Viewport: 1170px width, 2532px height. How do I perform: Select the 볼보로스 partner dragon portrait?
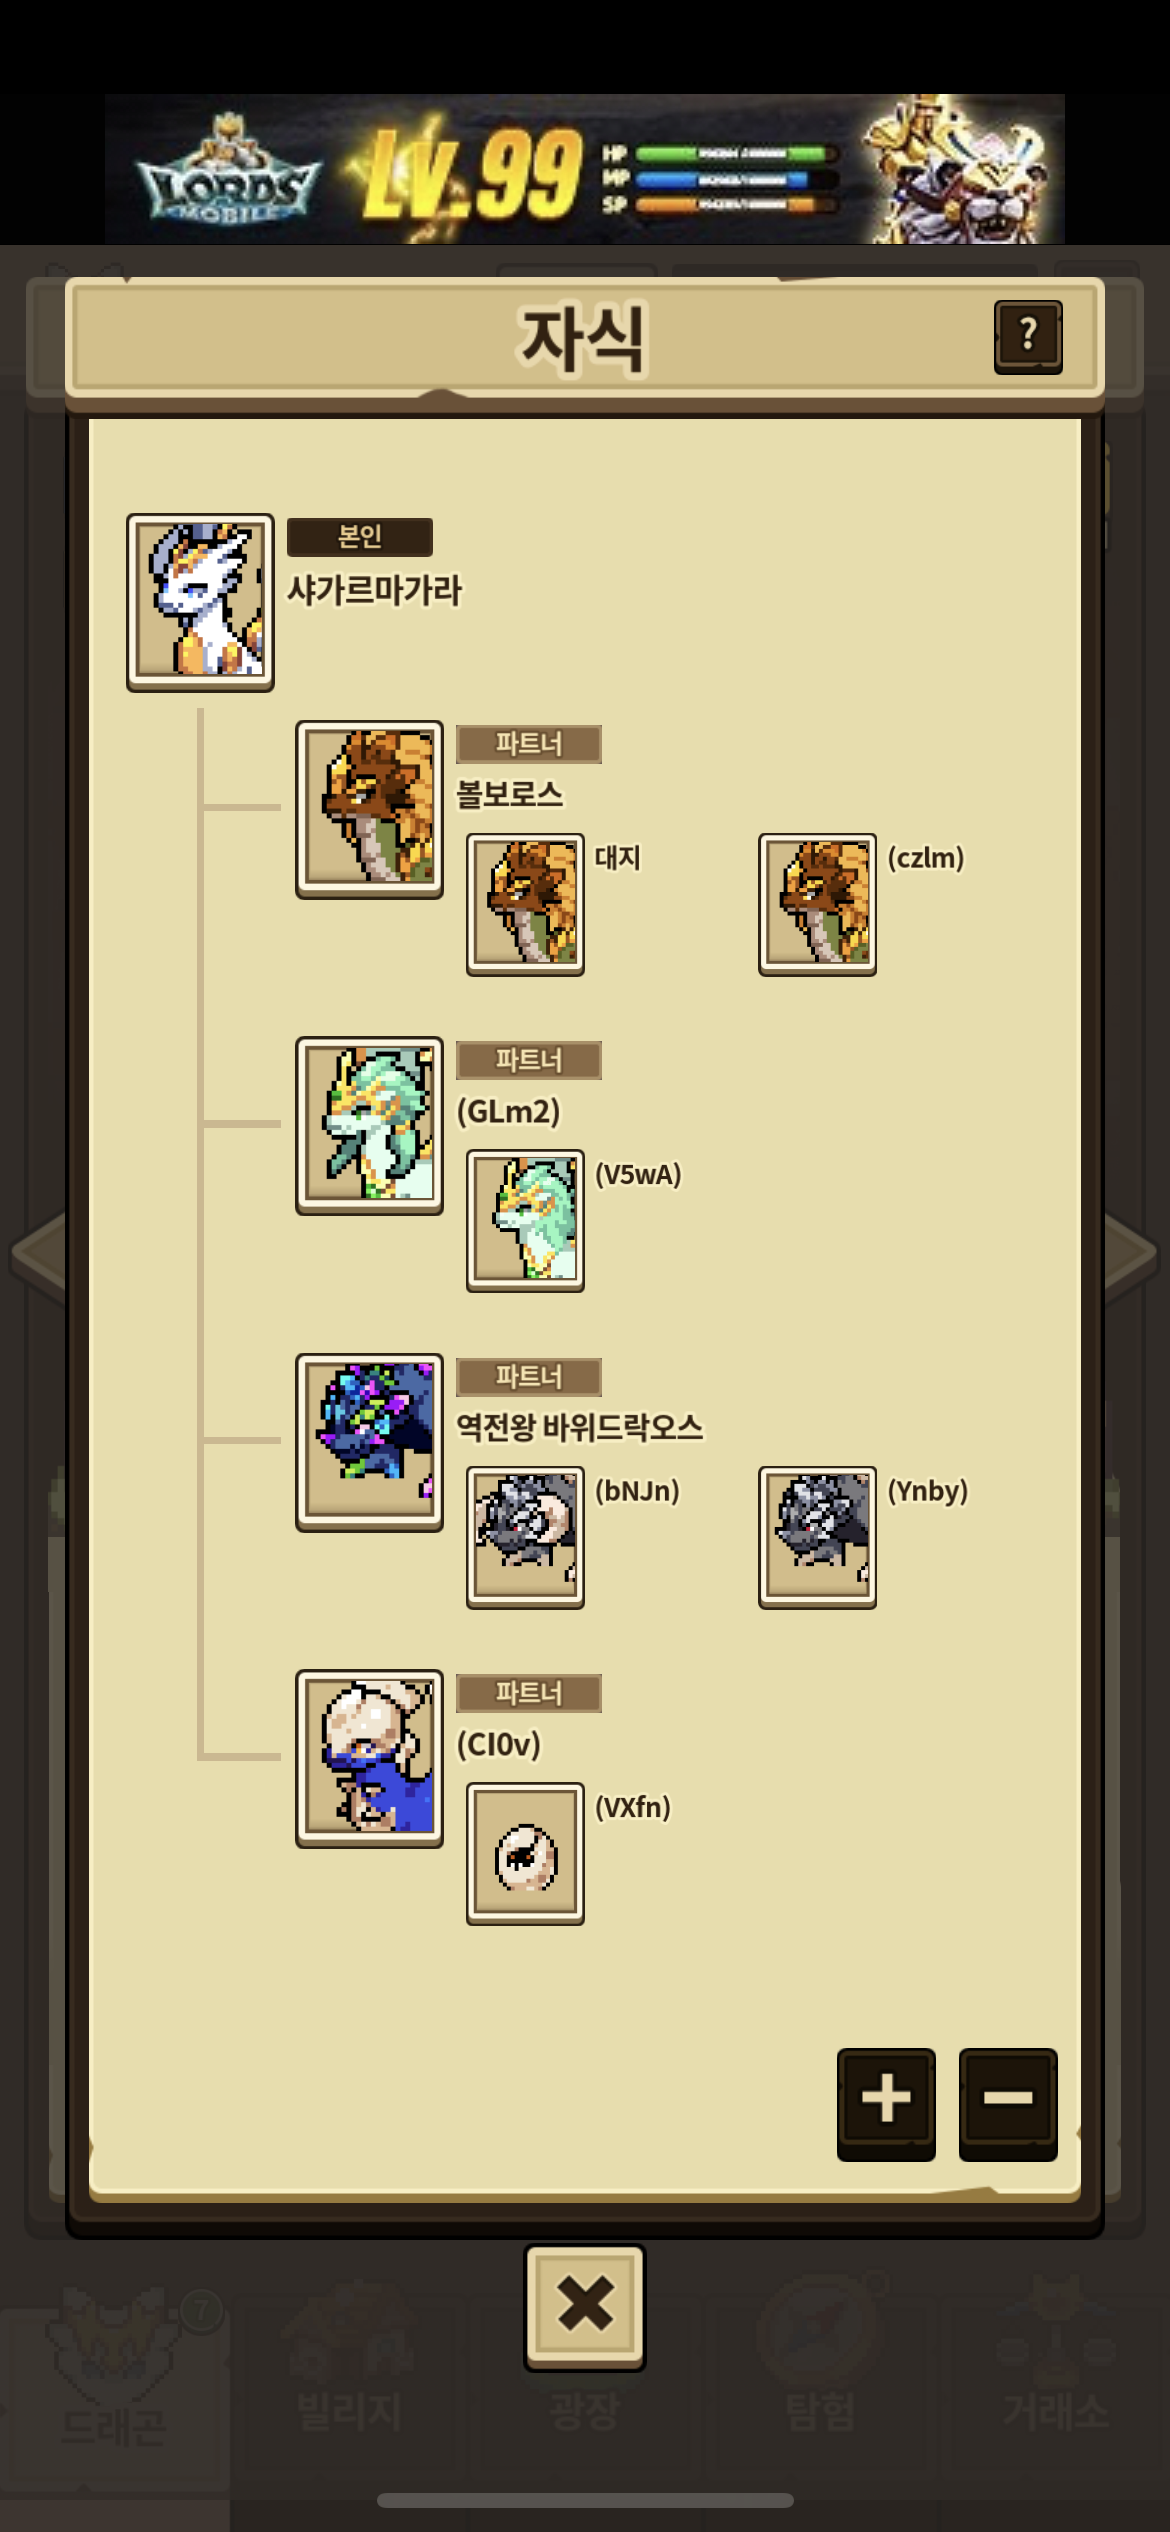369,809
